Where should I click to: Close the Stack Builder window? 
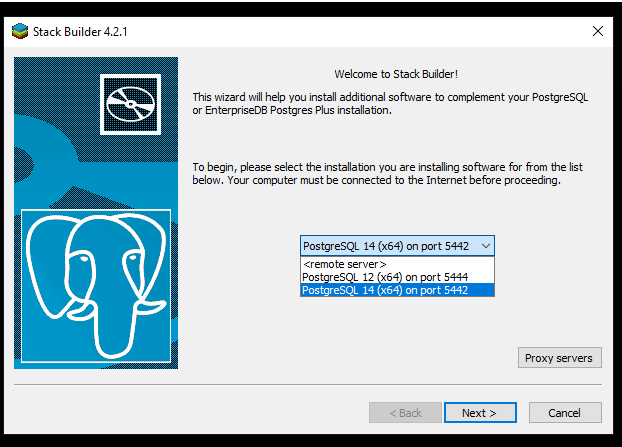click(x=598, y=31)
